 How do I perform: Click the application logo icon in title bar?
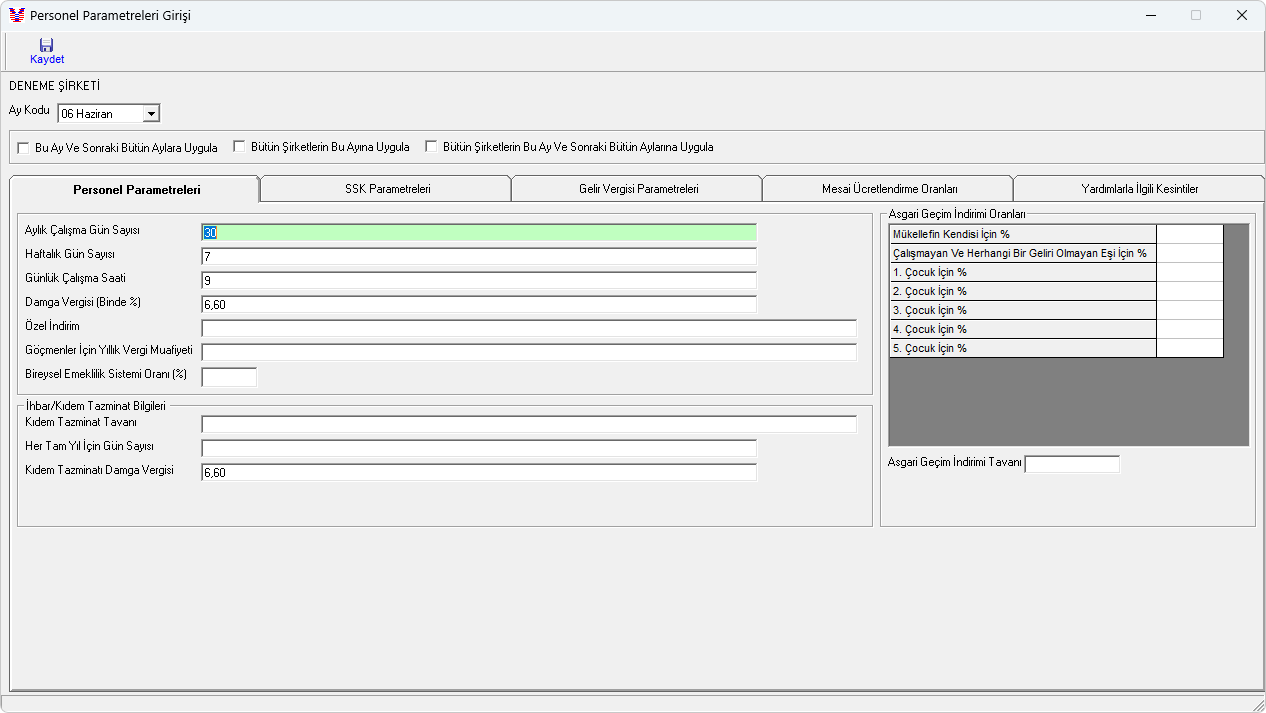(x=16, y=15)
